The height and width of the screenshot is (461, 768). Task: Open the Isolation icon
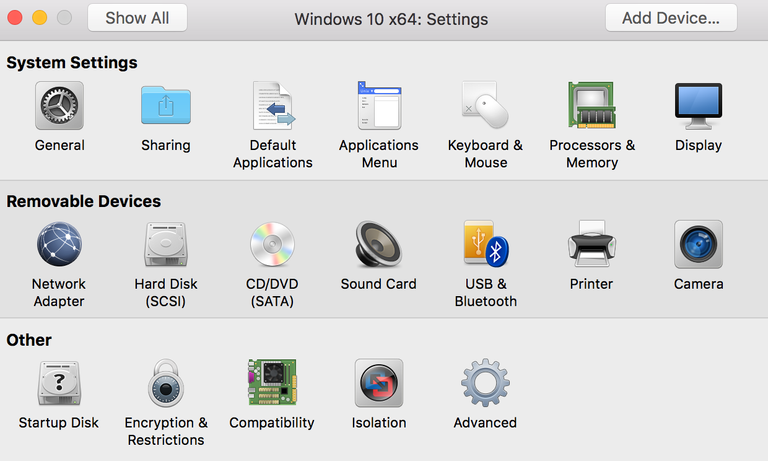click(x=379, y=383)
